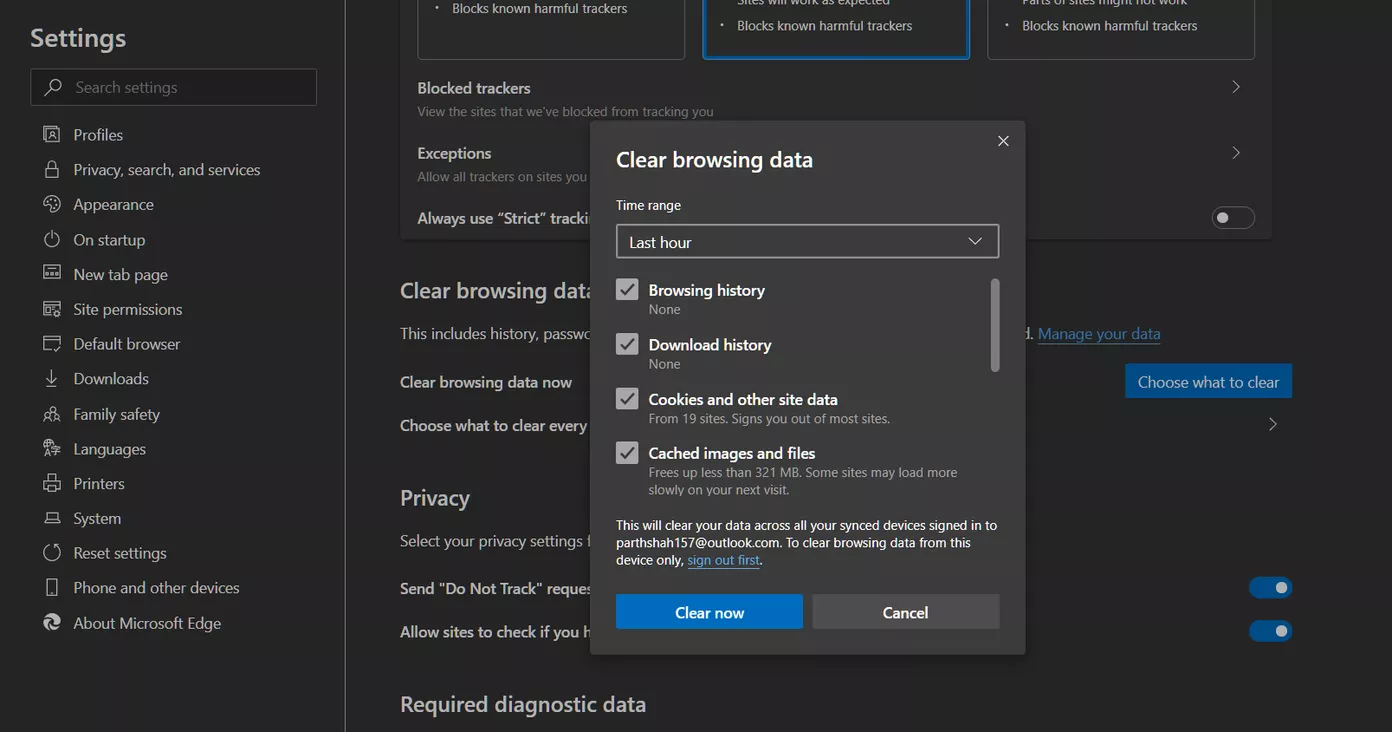Turn on Always use Strict tracking toggle
Screen dimensions: 1392x732
[1232, 218]
